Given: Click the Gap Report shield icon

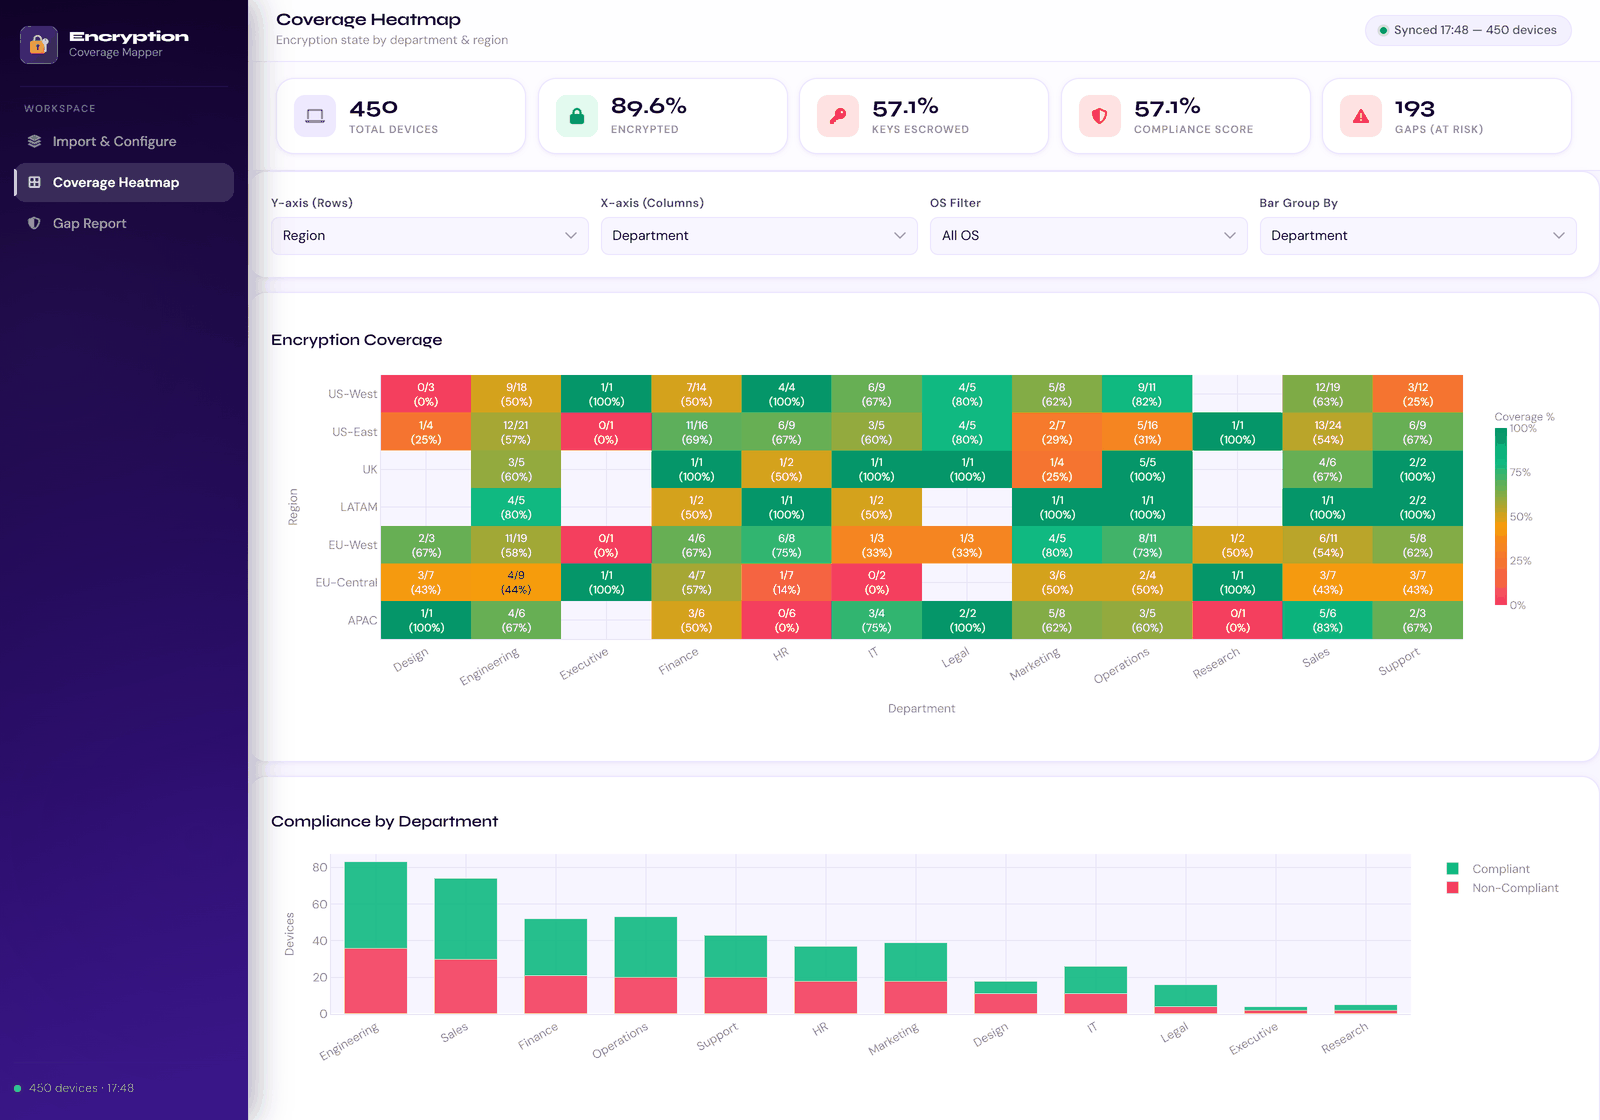Looking at the screenshot, I should [x=34, y=223].
